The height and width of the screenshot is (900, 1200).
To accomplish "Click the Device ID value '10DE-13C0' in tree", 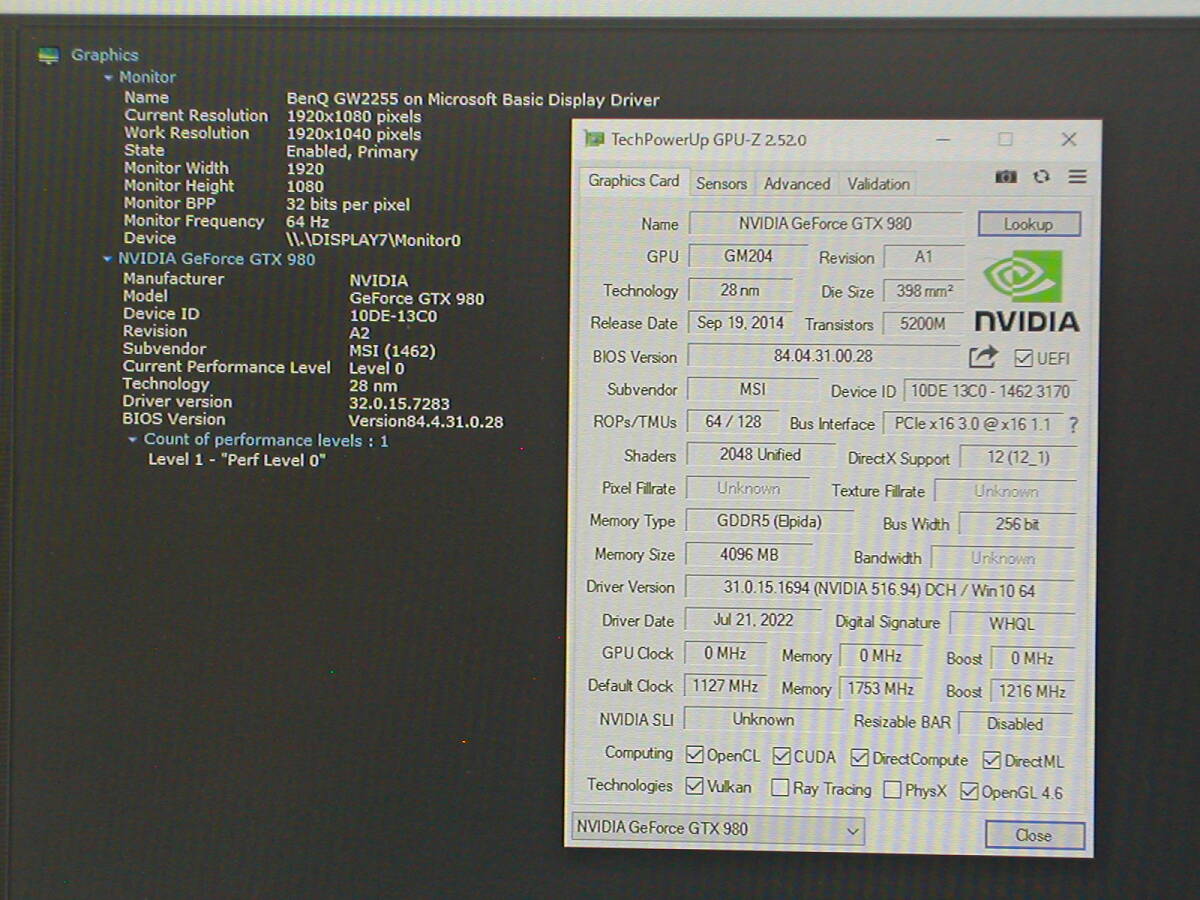I will coord(393,316).
